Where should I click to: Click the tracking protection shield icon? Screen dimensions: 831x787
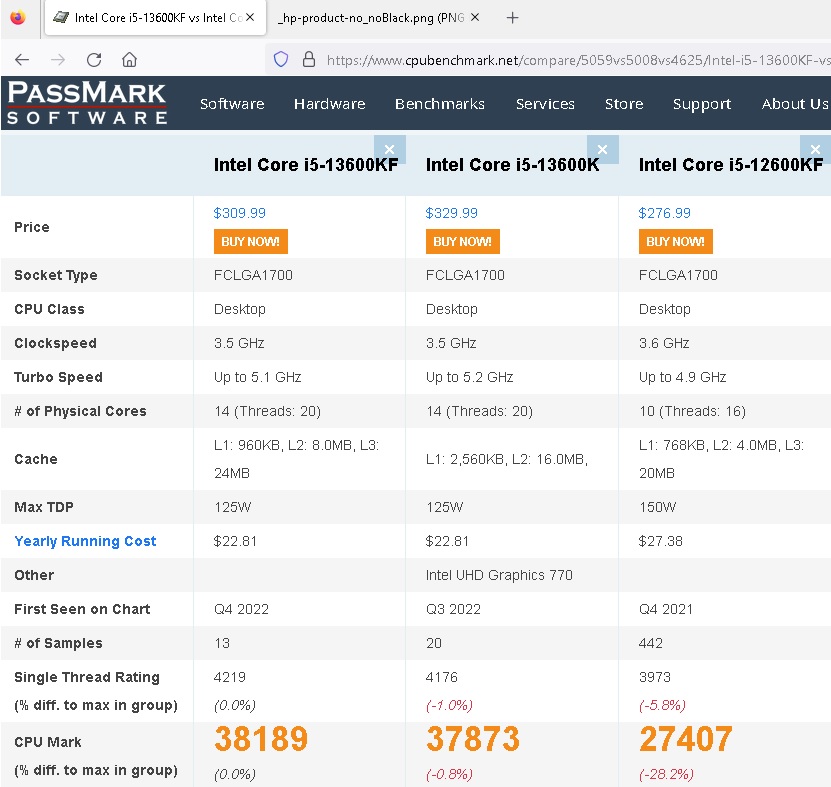pos(281,59)
